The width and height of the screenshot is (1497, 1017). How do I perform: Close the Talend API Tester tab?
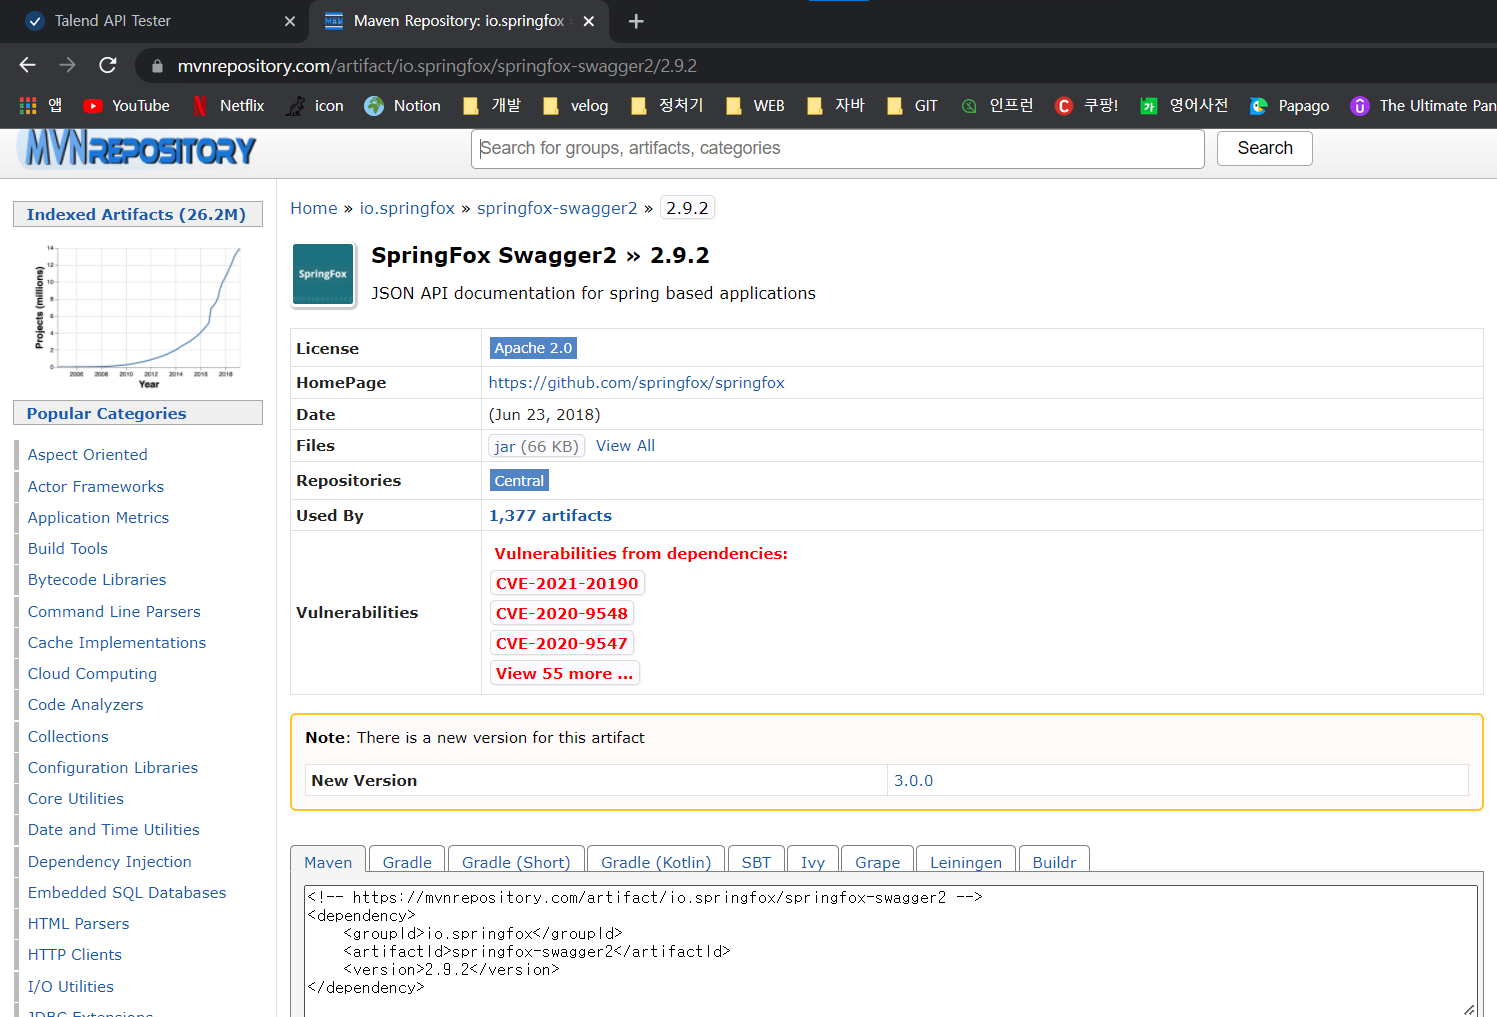(x=290, y=21)
